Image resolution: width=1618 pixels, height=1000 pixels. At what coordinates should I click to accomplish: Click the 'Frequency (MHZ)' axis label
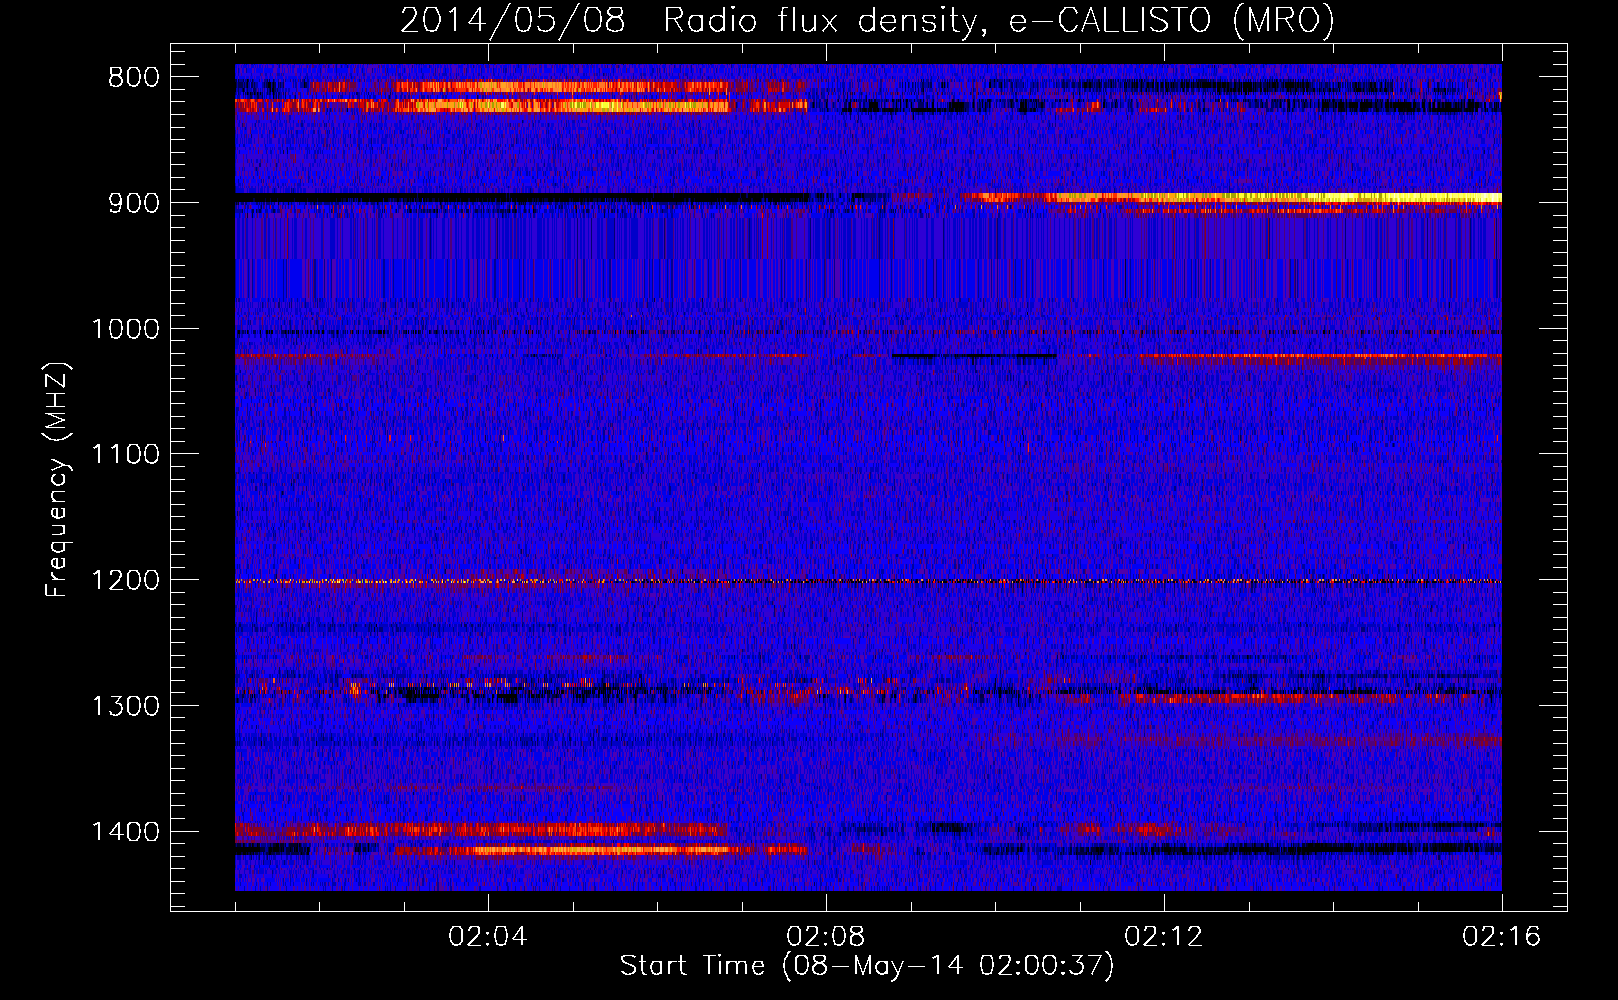58,480
